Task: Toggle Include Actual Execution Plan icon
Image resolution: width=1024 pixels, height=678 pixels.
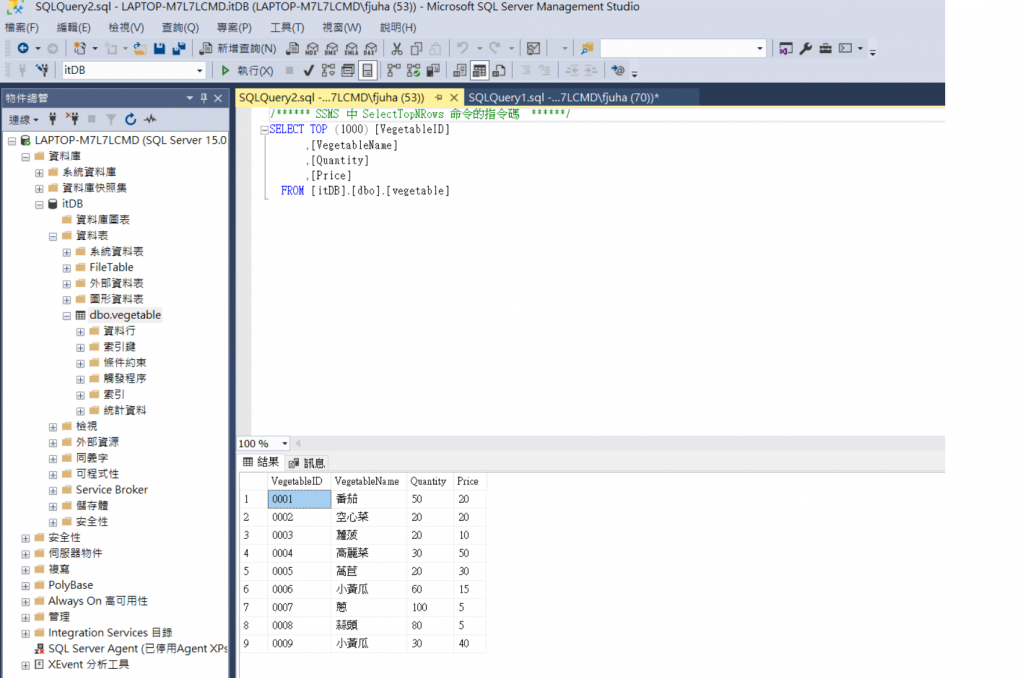Action: (x=394, y=70)
